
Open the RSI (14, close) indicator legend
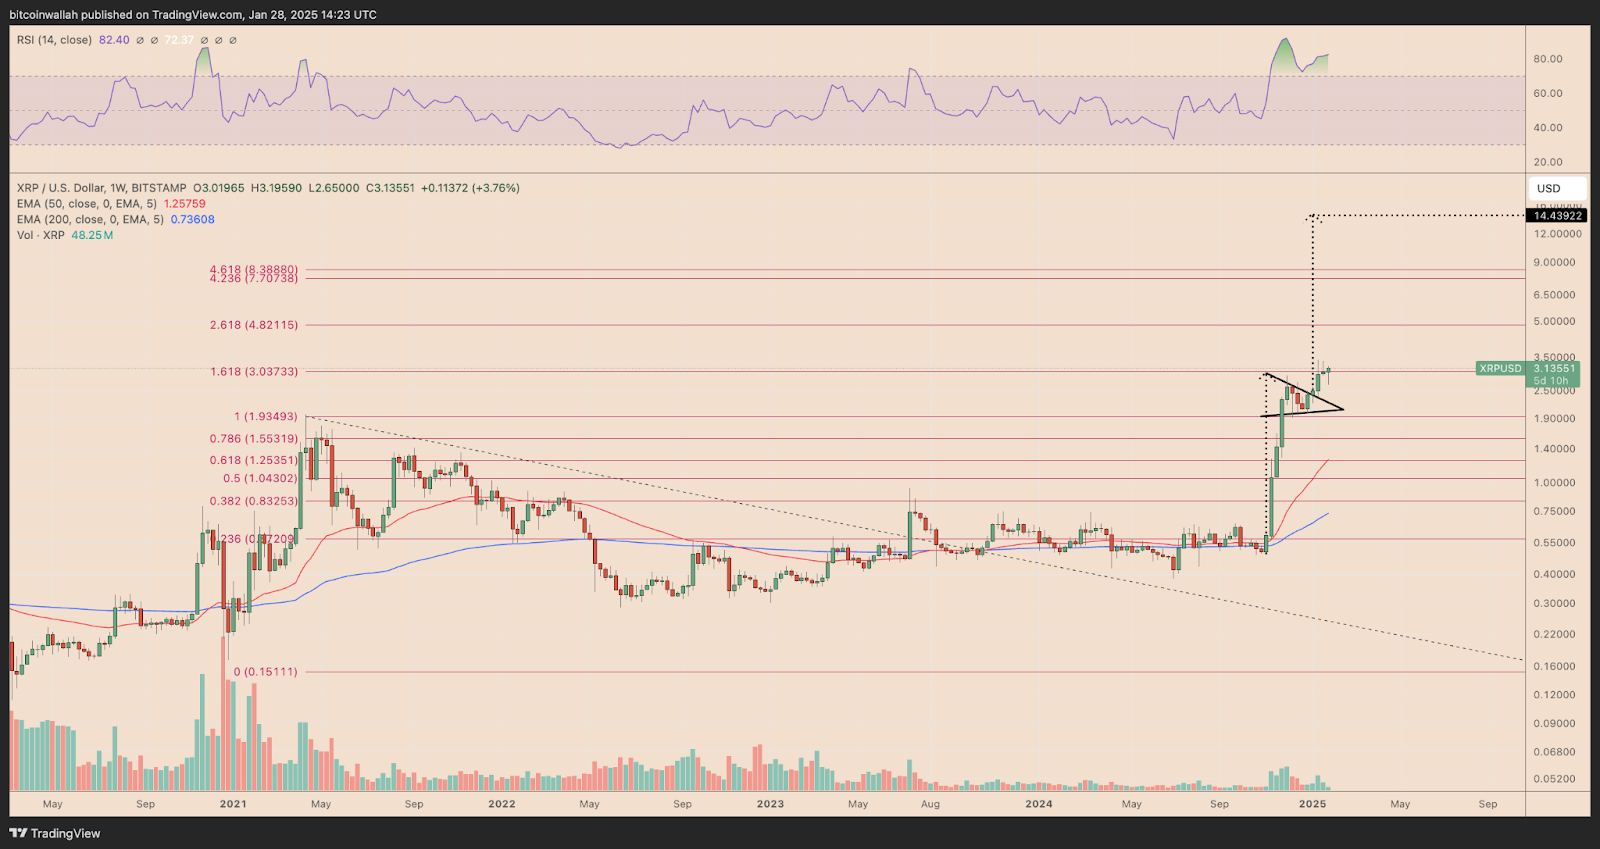tap(54, 40)
